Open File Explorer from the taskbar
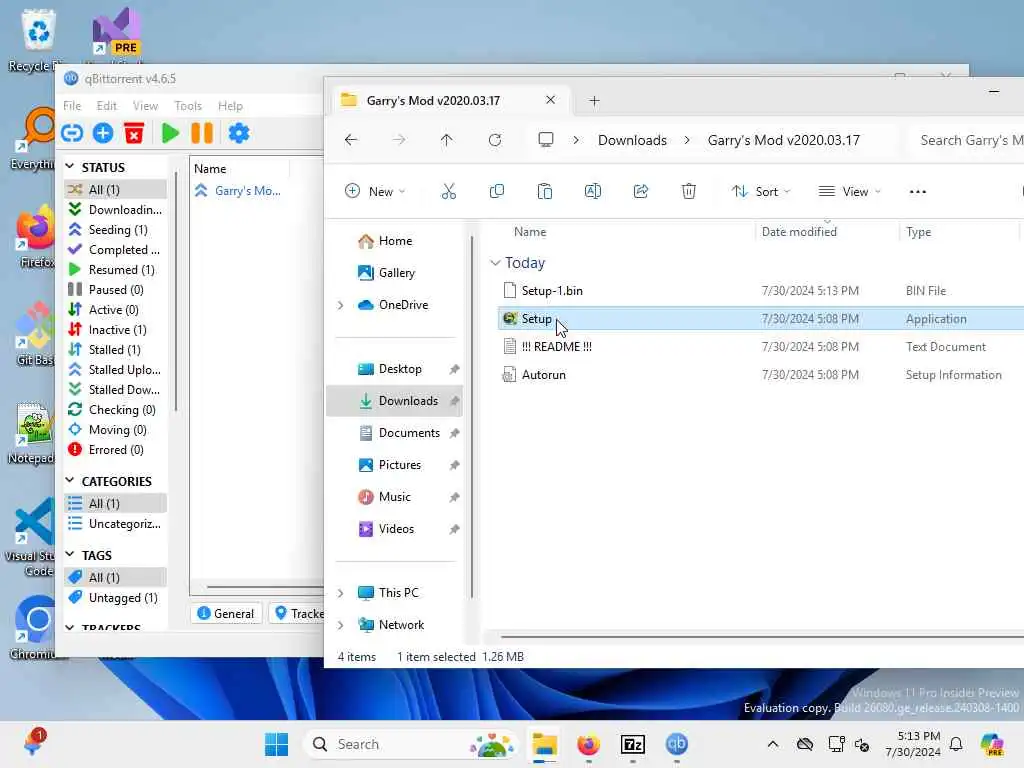This screenshot has width=1024, height=768. 544,744
